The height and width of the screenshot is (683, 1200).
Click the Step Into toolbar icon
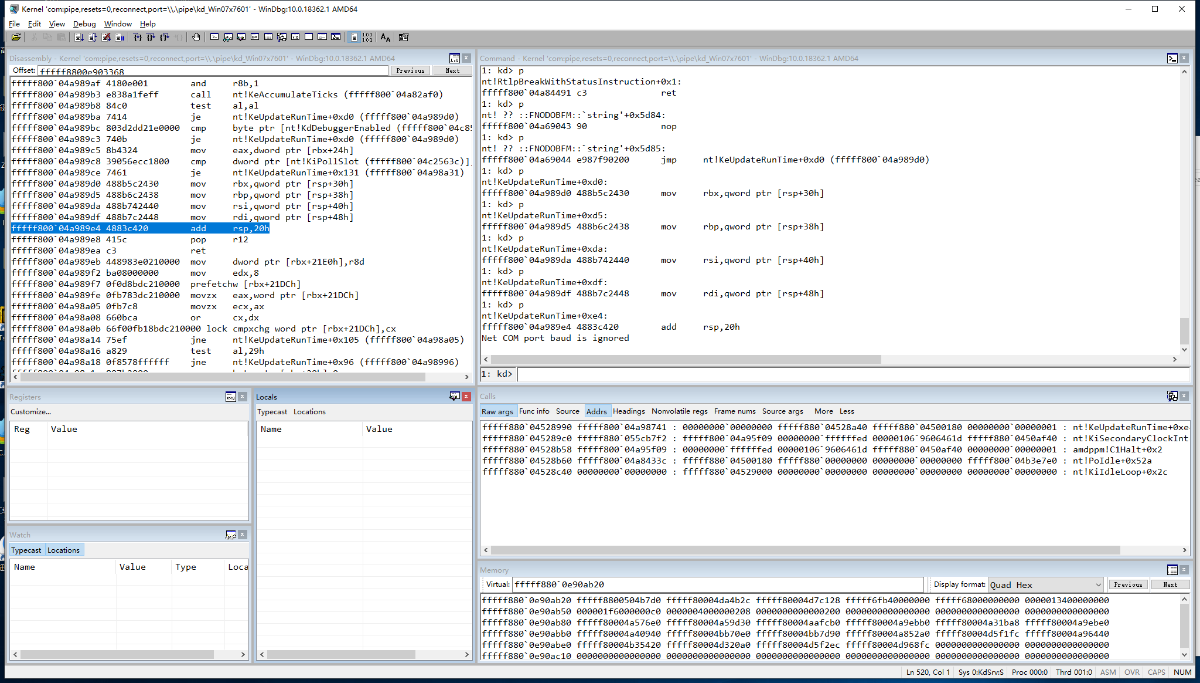[x=136, y=37]
